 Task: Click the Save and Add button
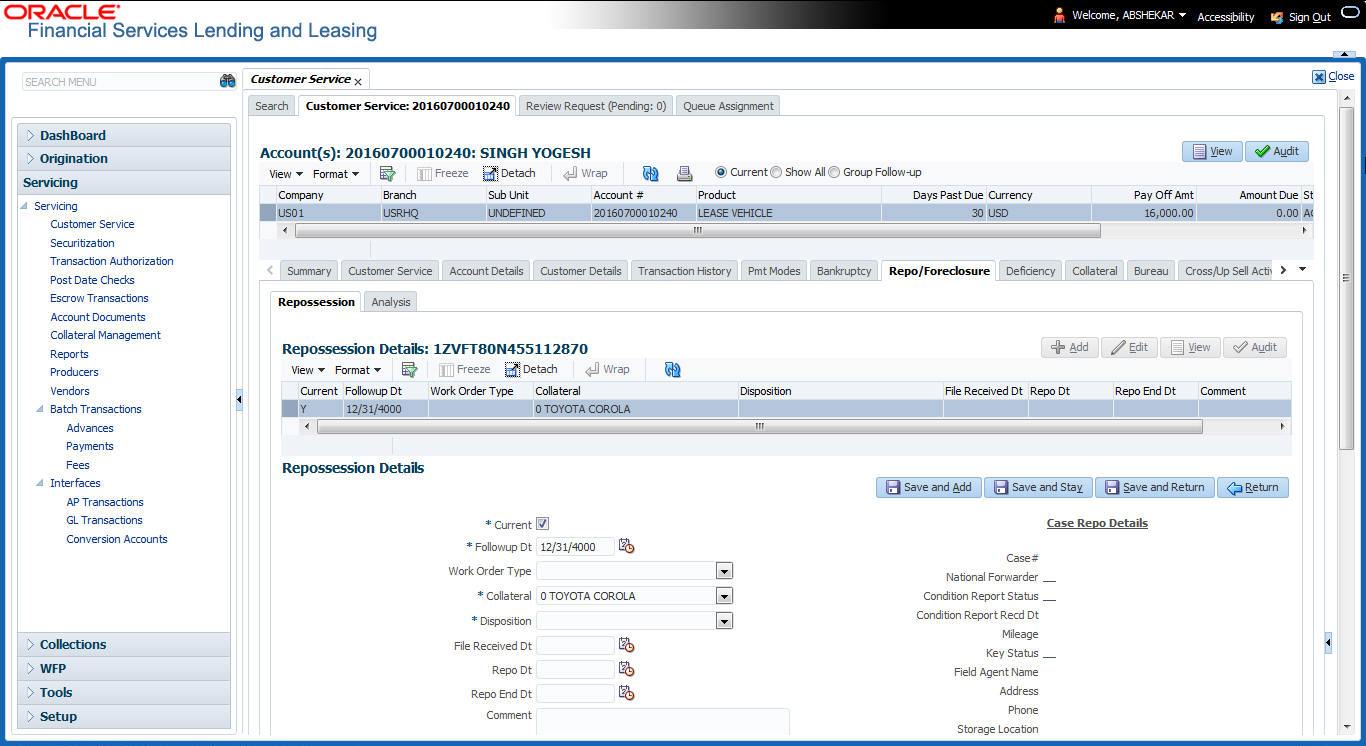929,487
